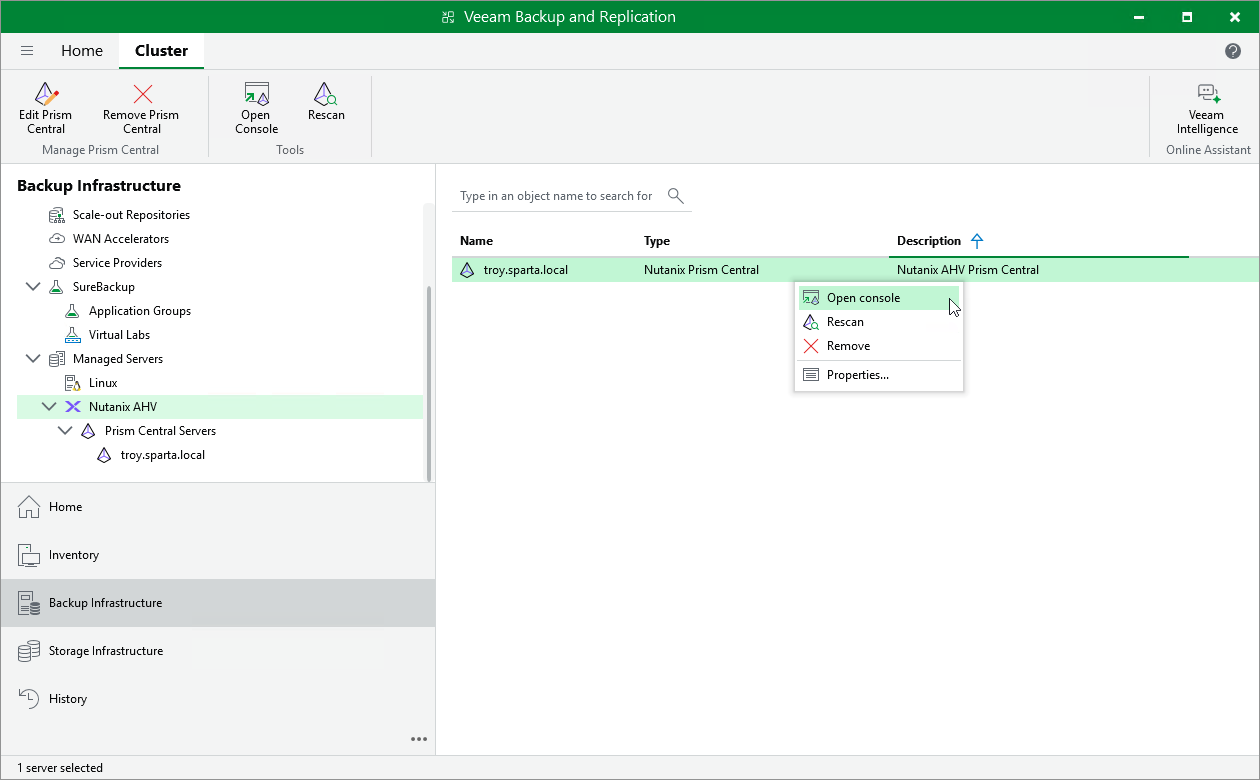Screen dimensions: 1260x780
Task: Collapse the Managed Servers tree node
Action: point(33,359)
